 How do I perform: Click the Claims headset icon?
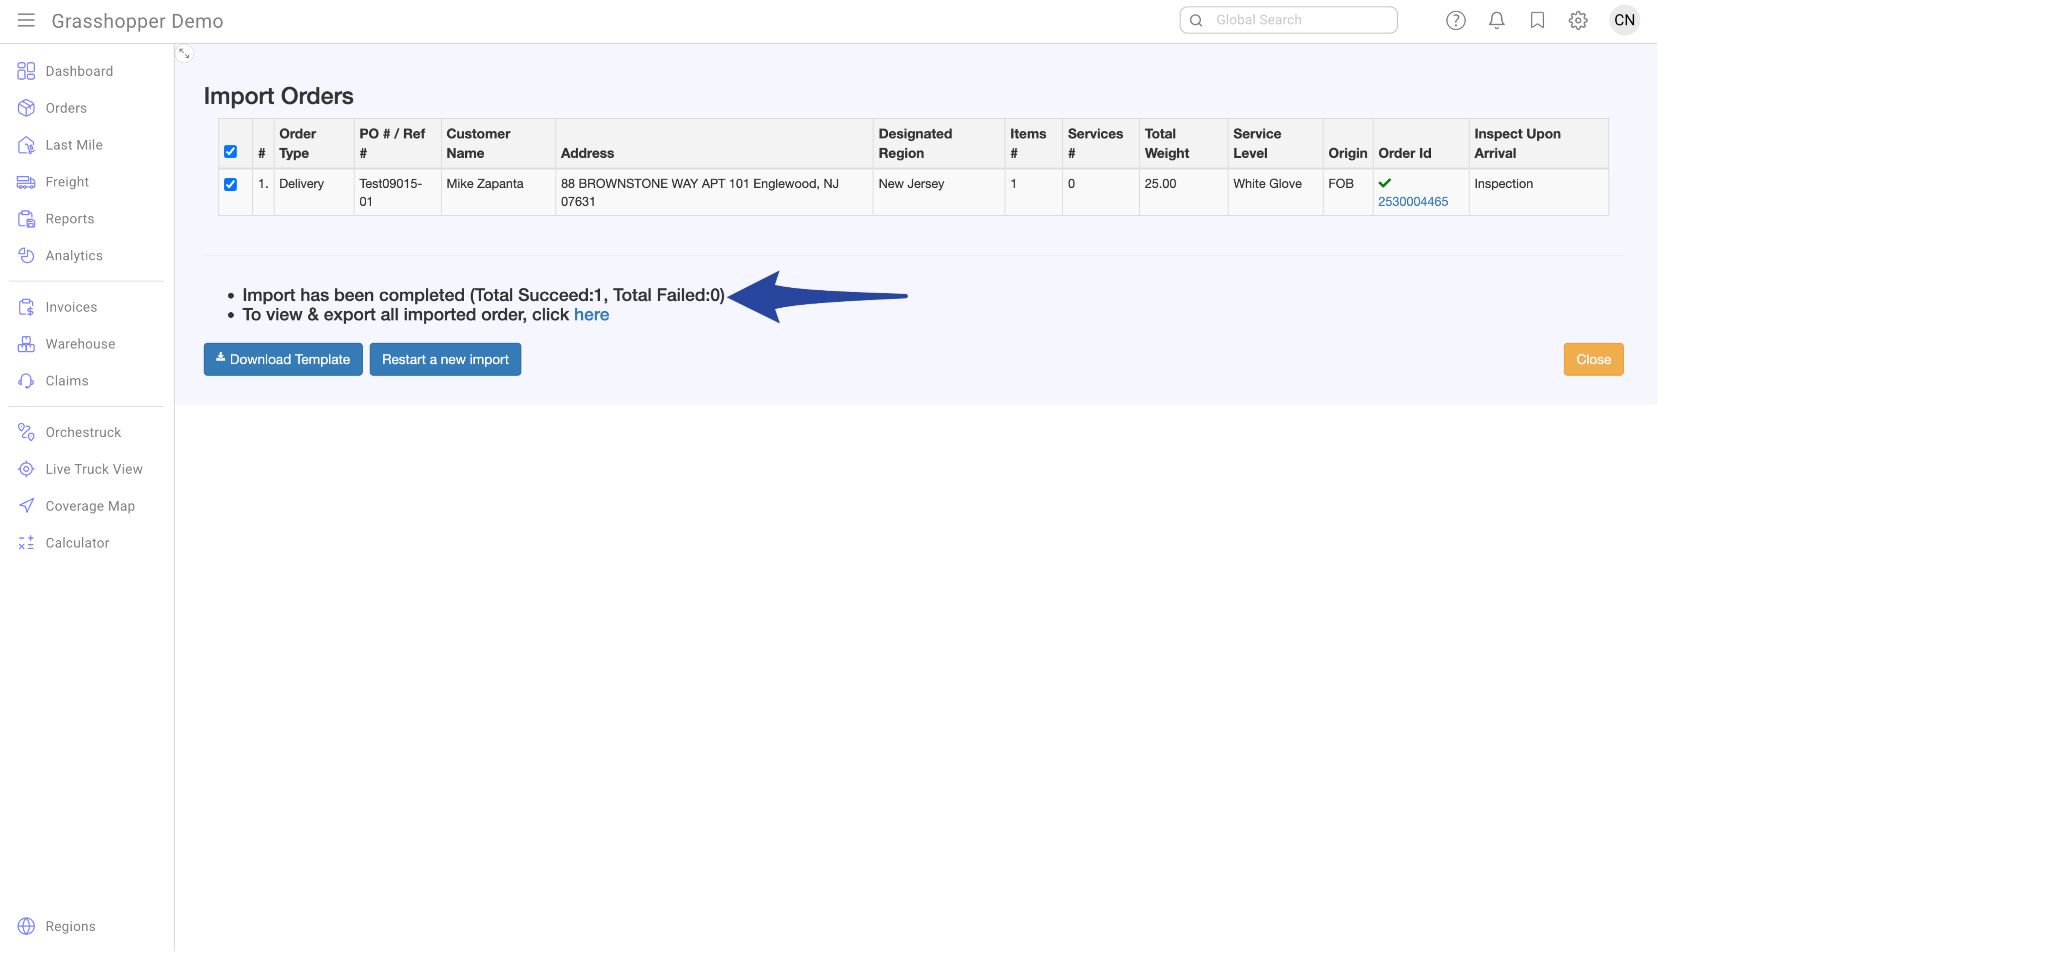26,381
